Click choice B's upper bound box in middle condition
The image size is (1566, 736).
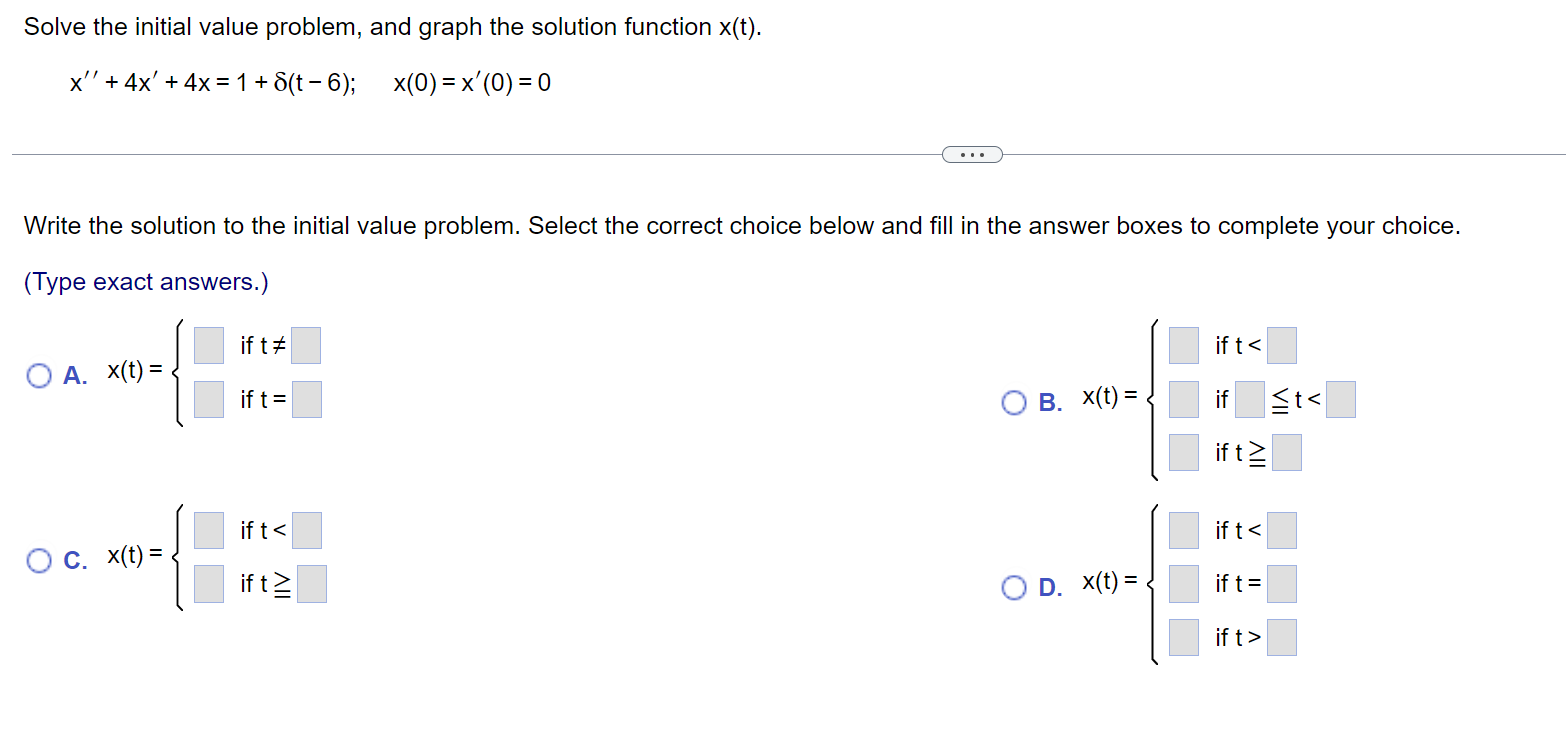(x=1341, y=399)
